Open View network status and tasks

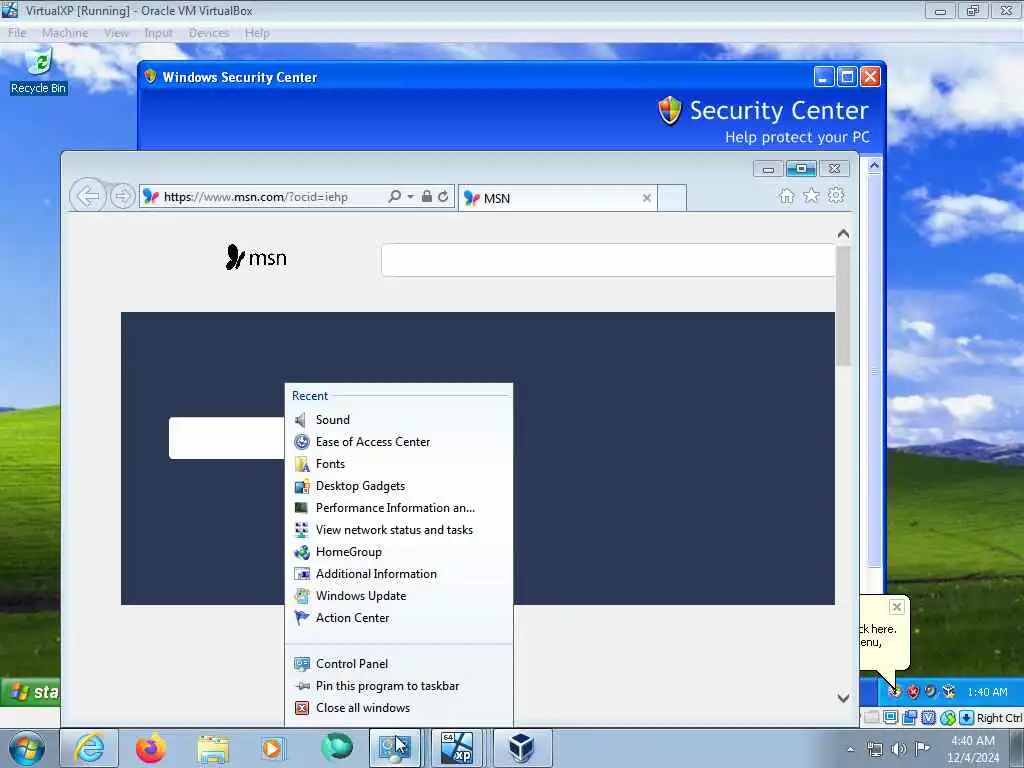(x=399, y=530)
